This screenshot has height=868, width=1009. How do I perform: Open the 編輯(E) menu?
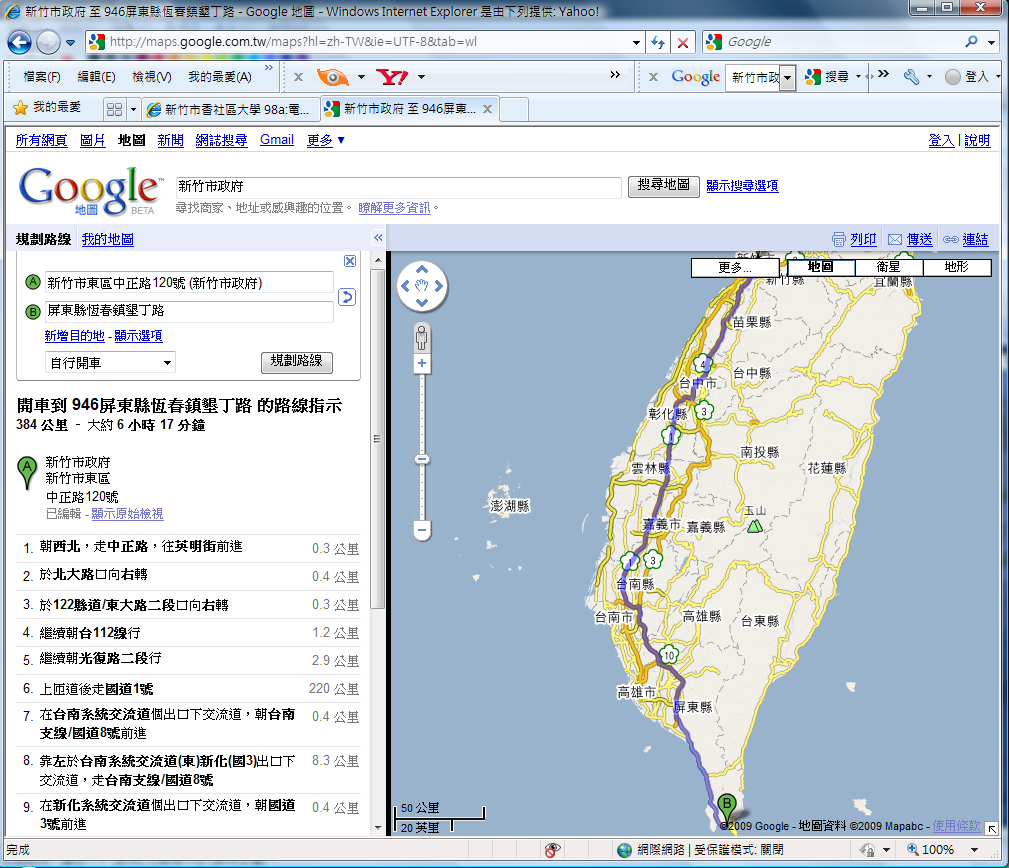tap(97, 77)
